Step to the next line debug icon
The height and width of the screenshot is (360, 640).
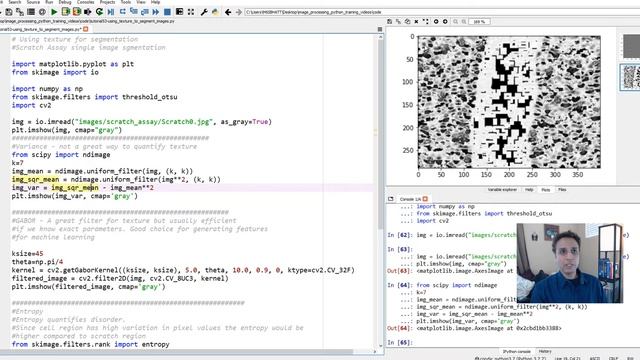(123, 12)
